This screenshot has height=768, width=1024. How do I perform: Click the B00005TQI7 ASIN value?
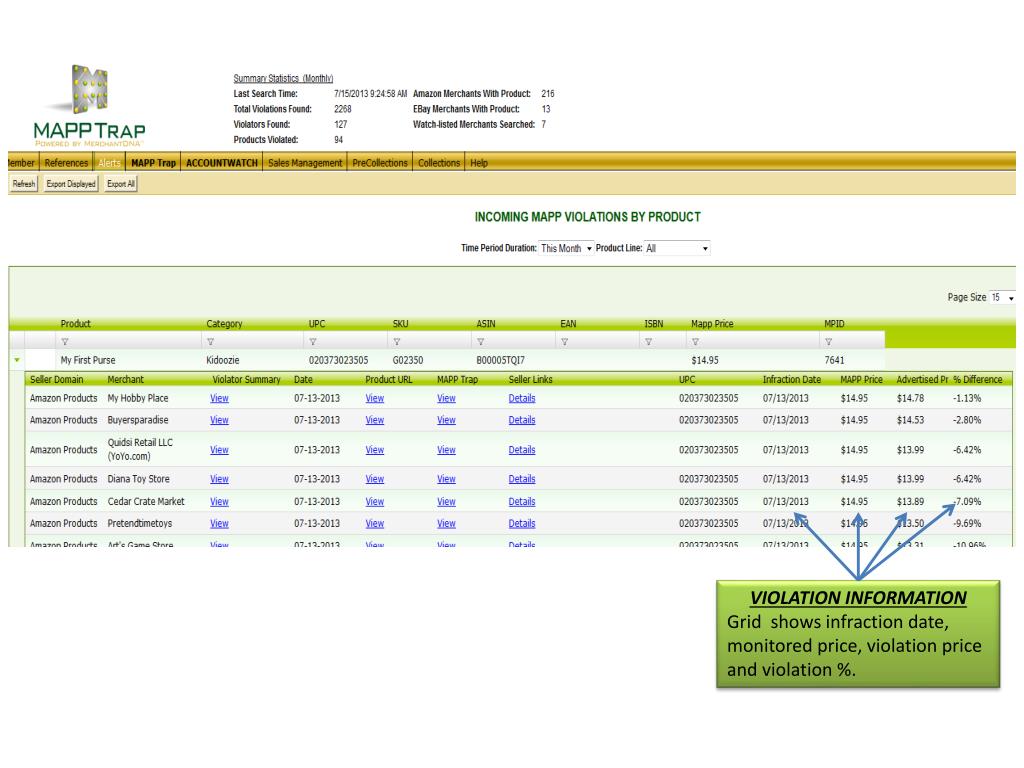tap(501, 360)
